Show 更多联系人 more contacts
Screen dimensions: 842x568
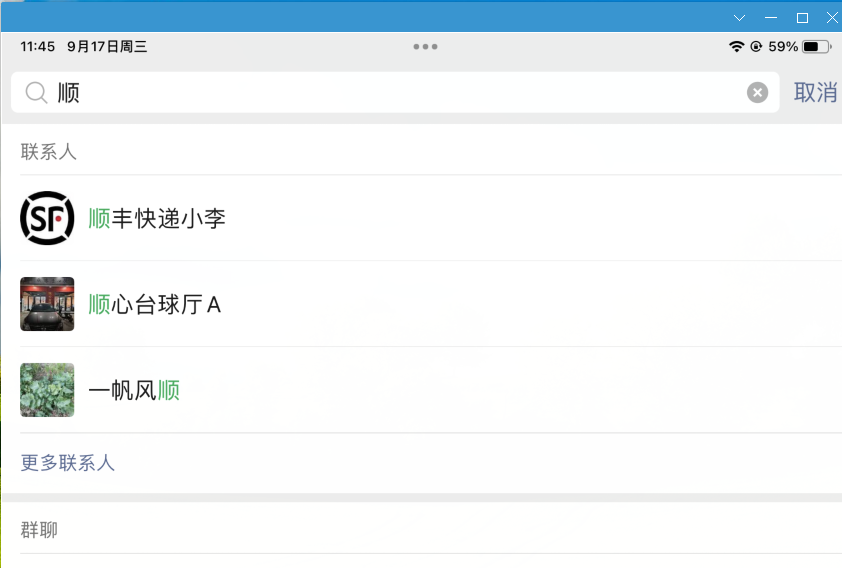pyautogui.click(x=68, y=463)
